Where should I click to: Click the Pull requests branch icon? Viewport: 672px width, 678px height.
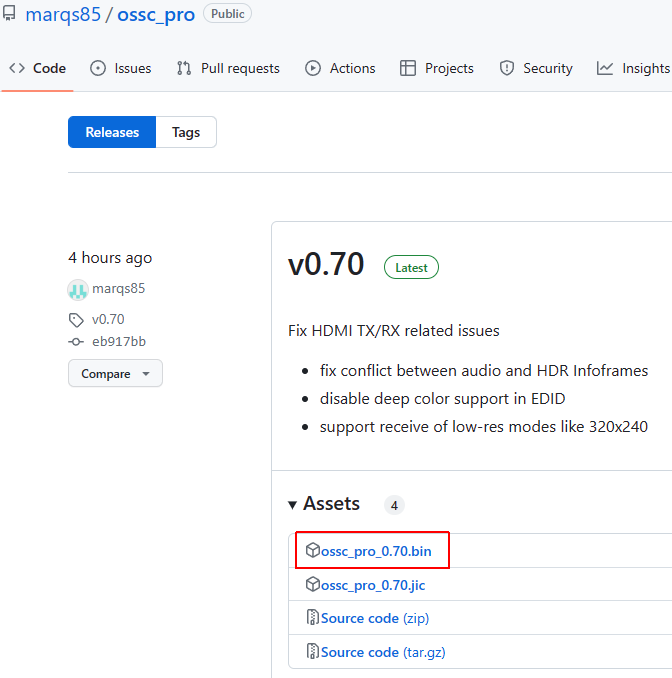coord(184,68)
